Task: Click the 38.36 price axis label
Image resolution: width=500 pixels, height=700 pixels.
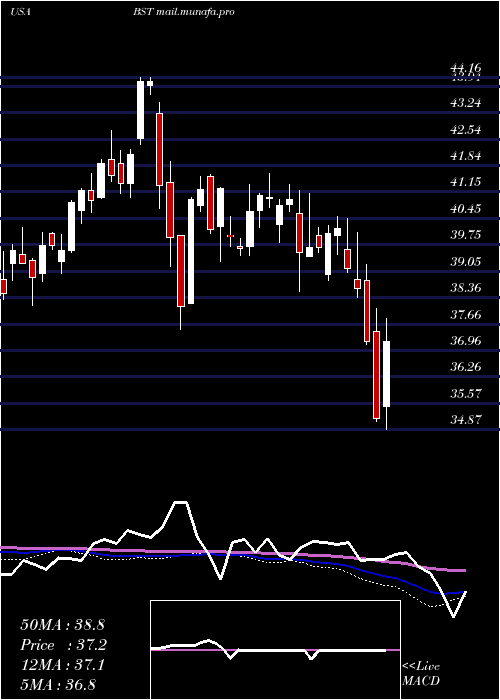Action: [466, 288]
